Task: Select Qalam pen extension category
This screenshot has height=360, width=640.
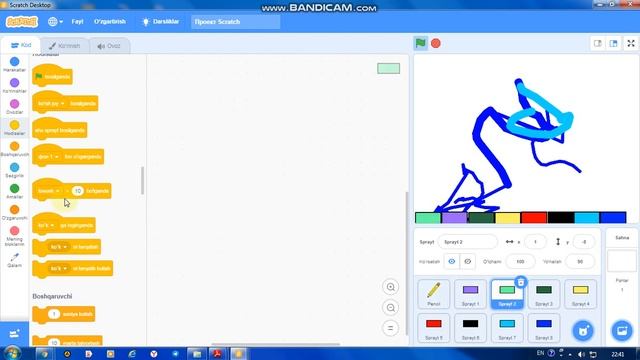Action: [14, 260]
